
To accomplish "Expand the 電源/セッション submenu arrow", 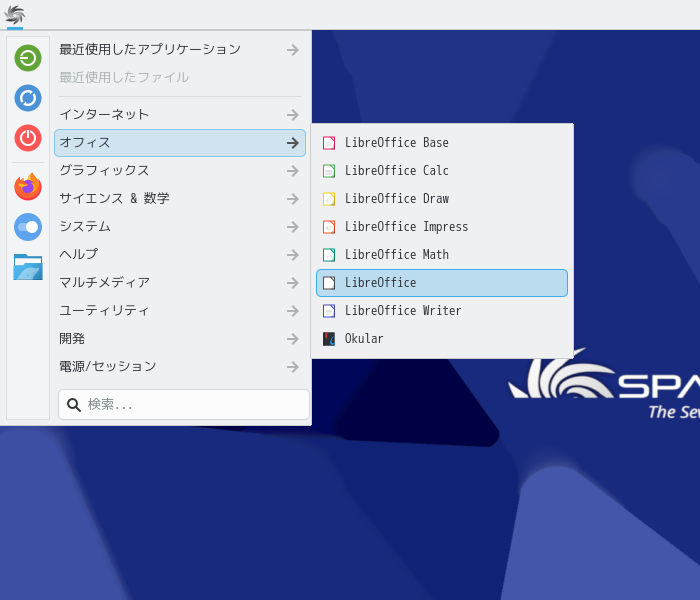I will pos(293,367).
